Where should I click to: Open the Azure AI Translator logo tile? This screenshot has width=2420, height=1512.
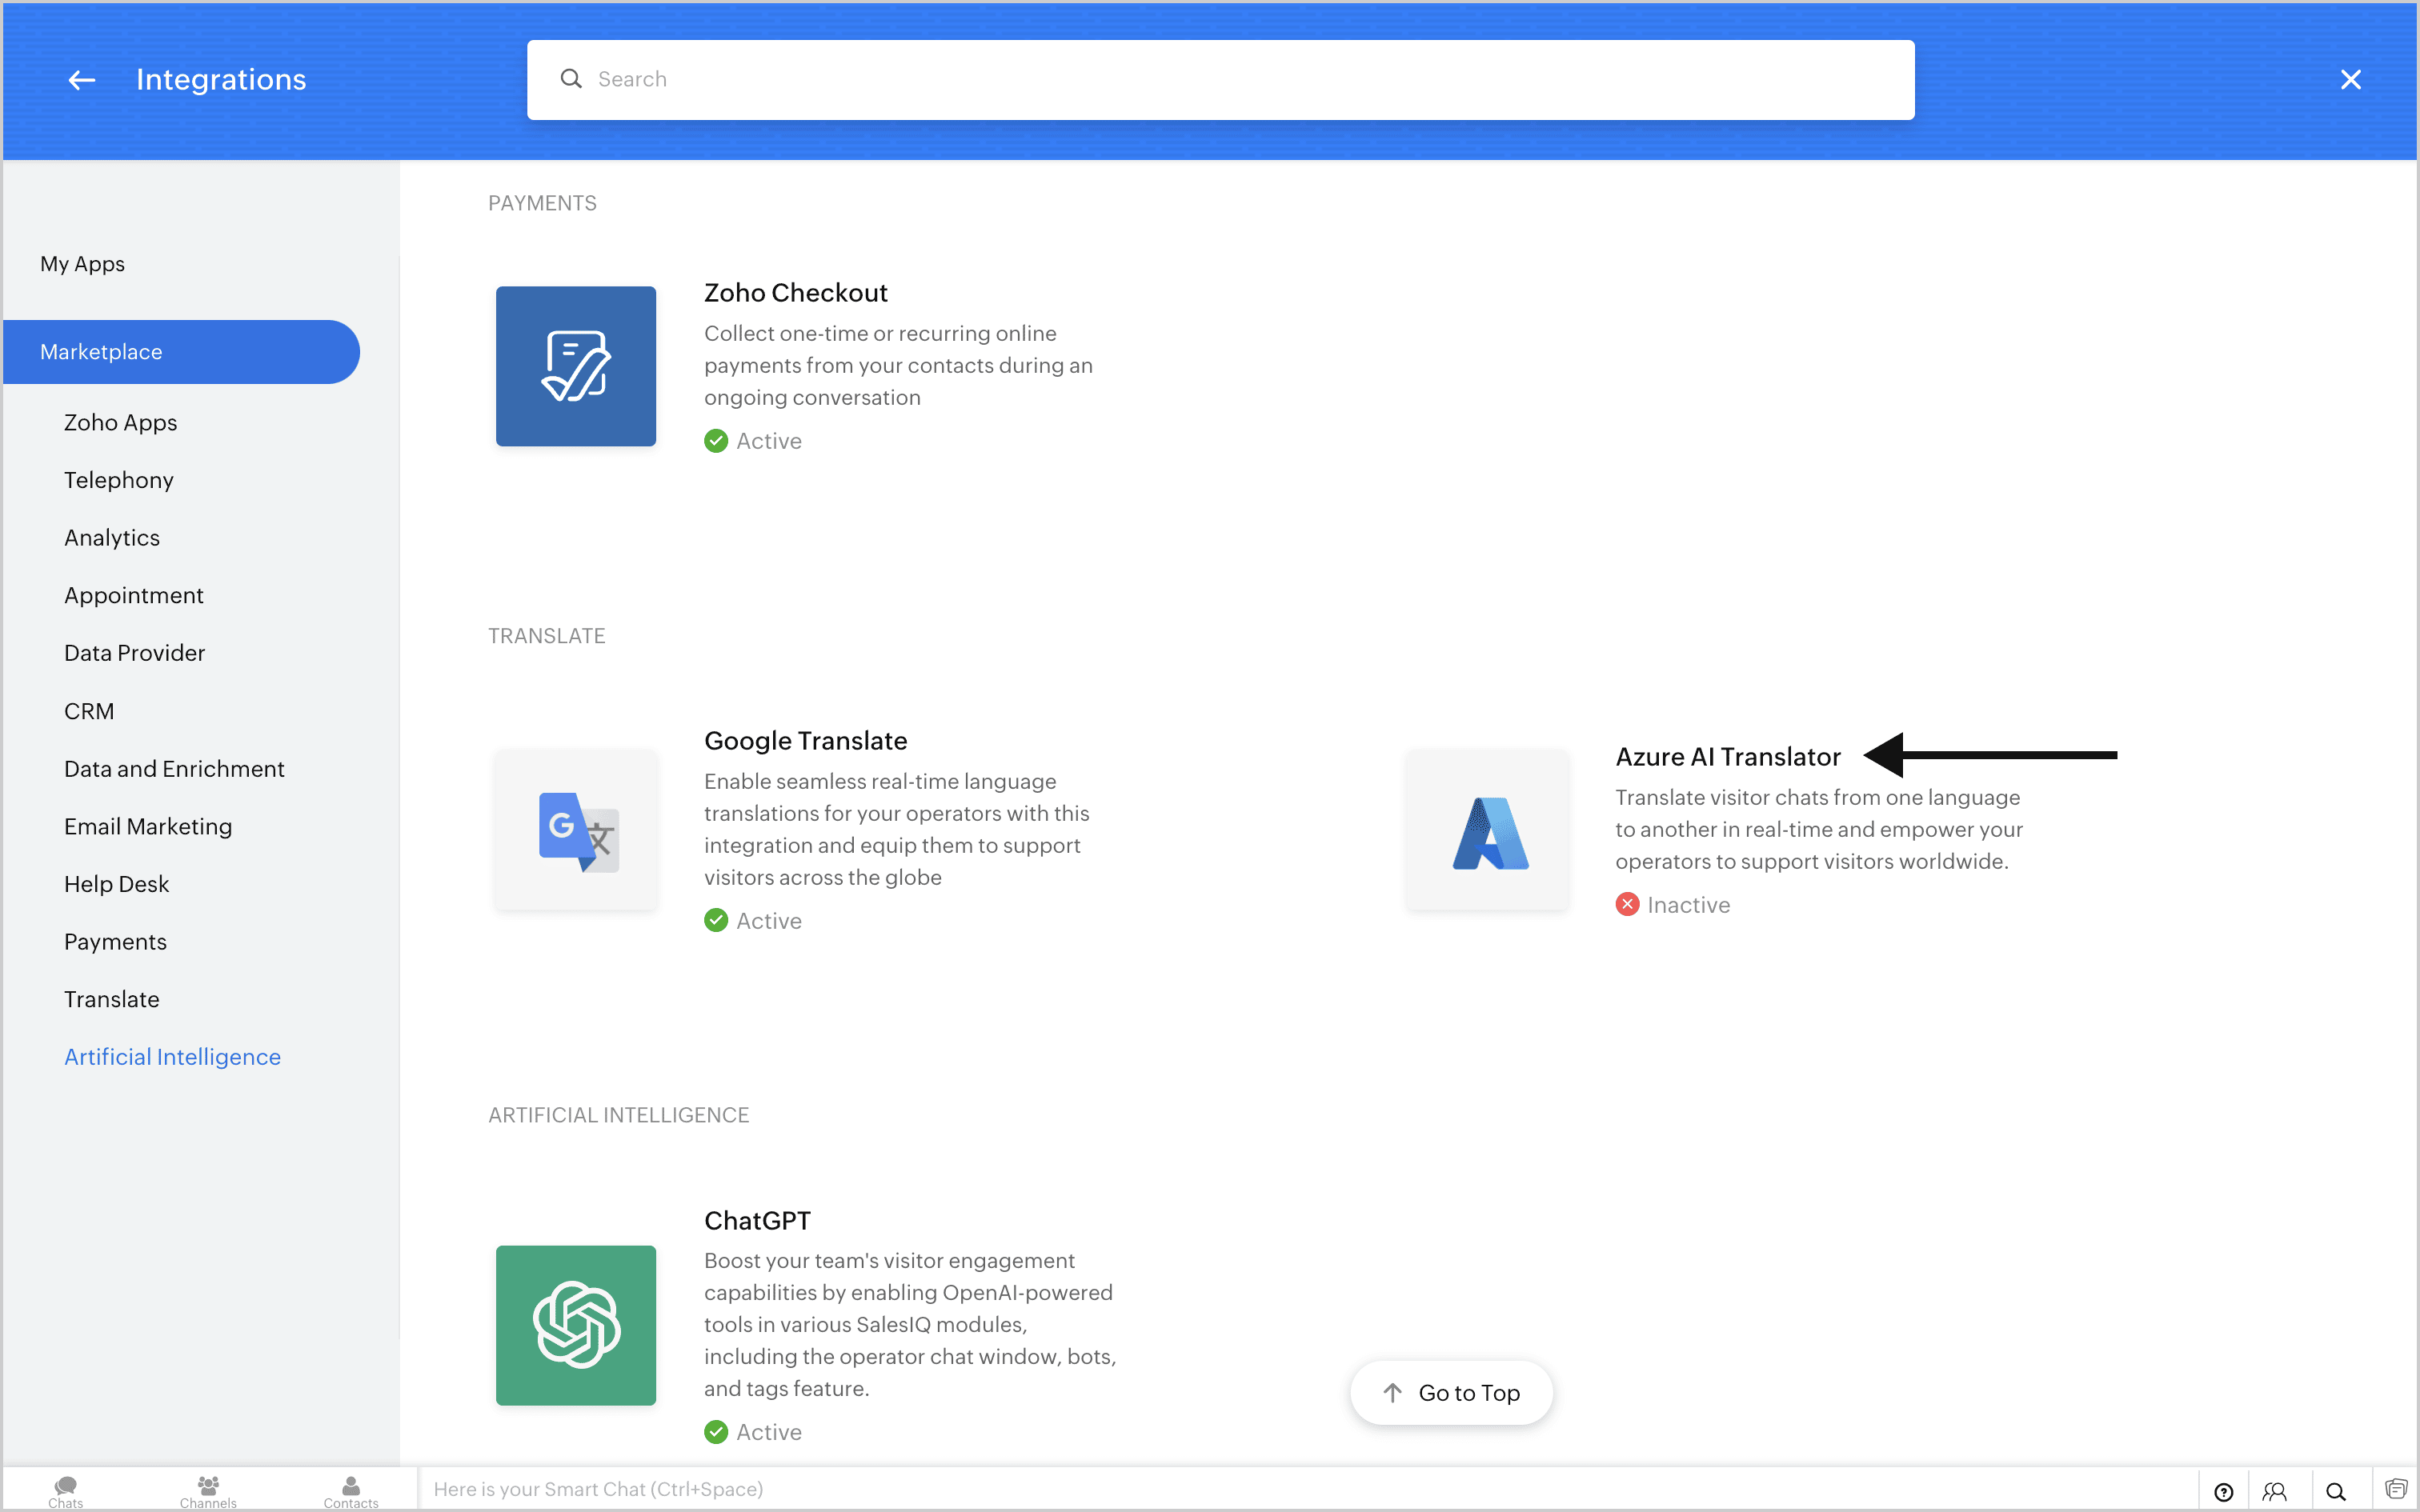(1487, 830)
